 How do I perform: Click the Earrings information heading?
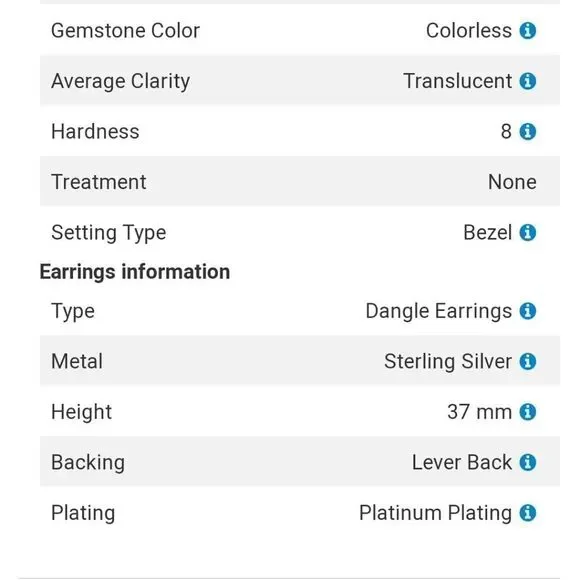135,272
